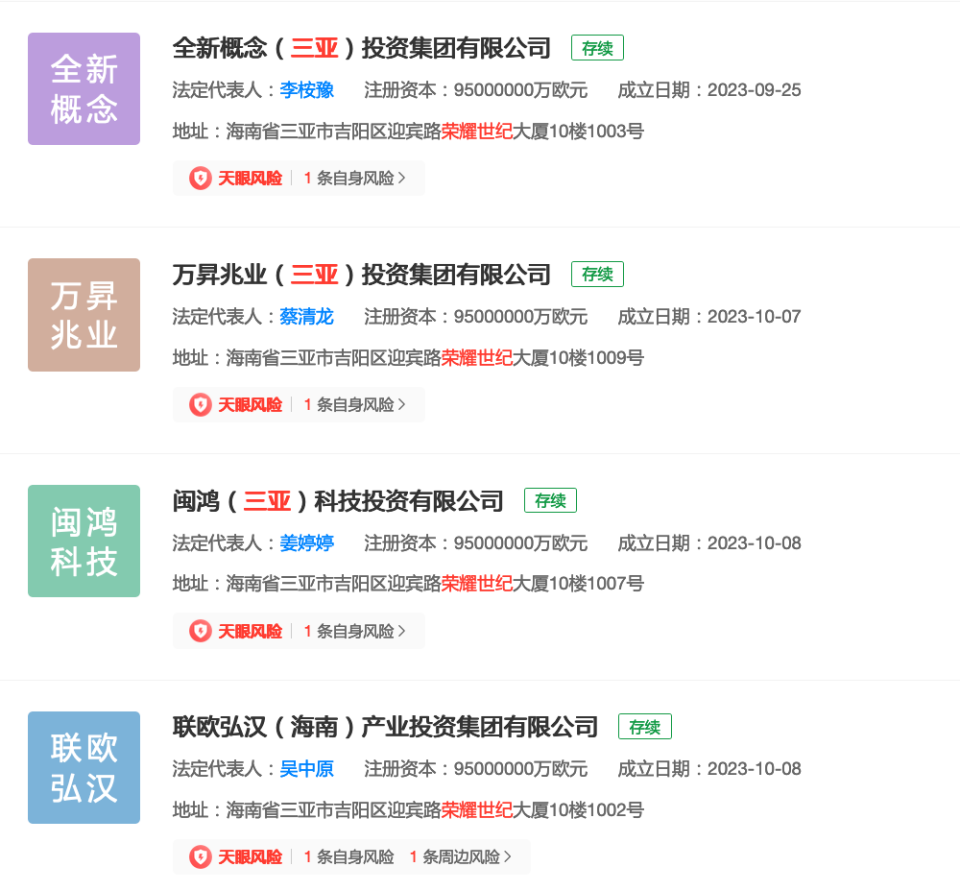View legal representative 吴中原
This screenshot has height=891, width=960.
tap(307, 769)
